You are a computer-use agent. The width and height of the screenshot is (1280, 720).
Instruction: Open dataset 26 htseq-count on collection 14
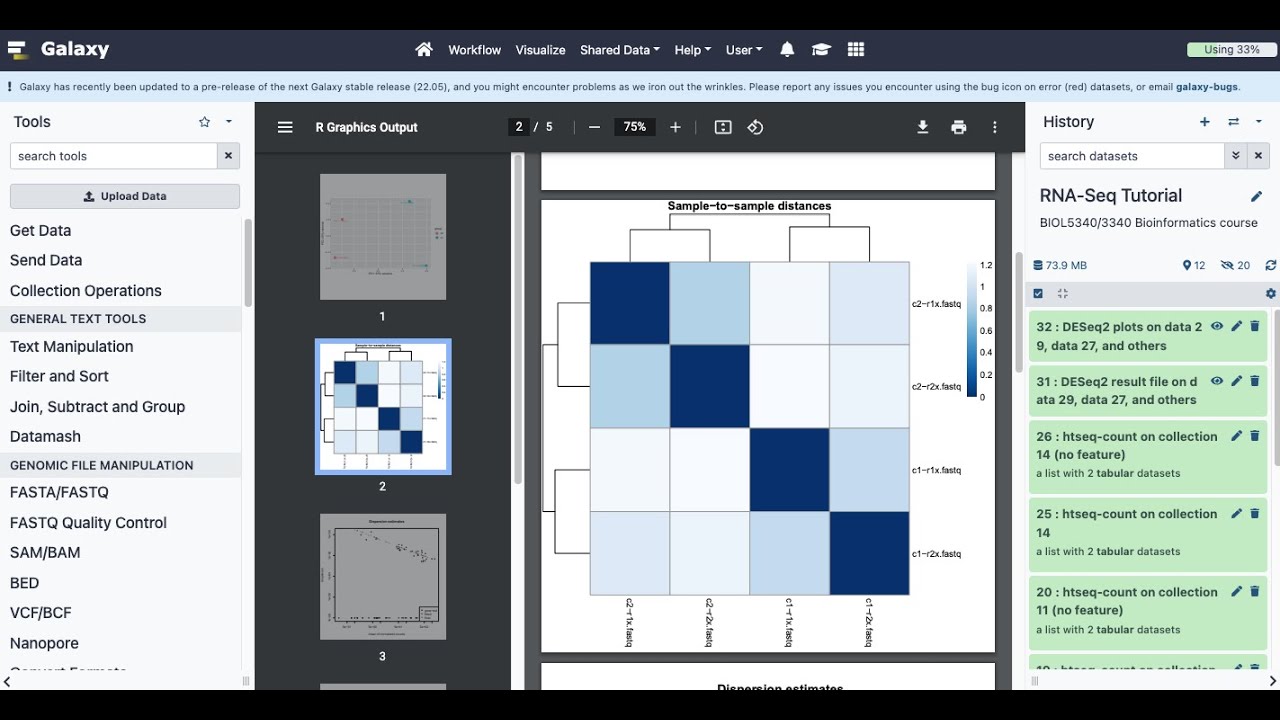point(1126,445)
